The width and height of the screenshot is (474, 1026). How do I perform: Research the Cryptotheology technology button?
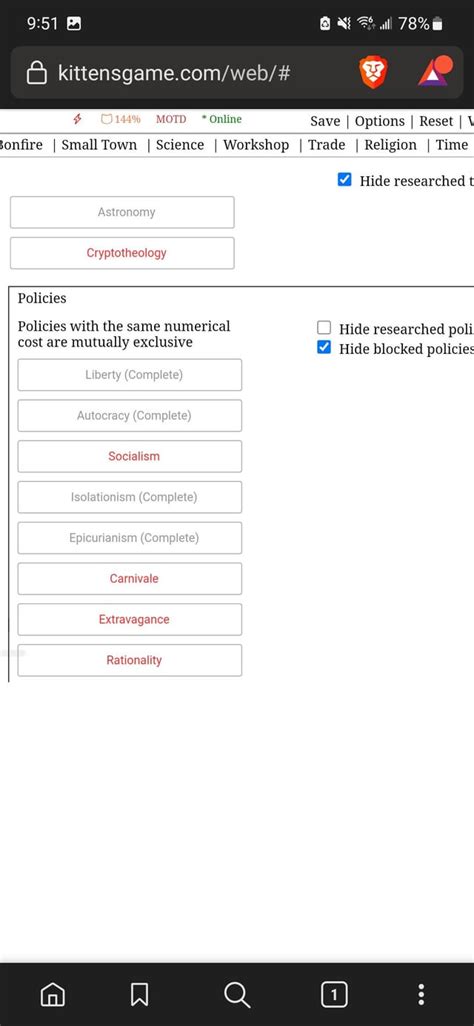pos(122,253)
